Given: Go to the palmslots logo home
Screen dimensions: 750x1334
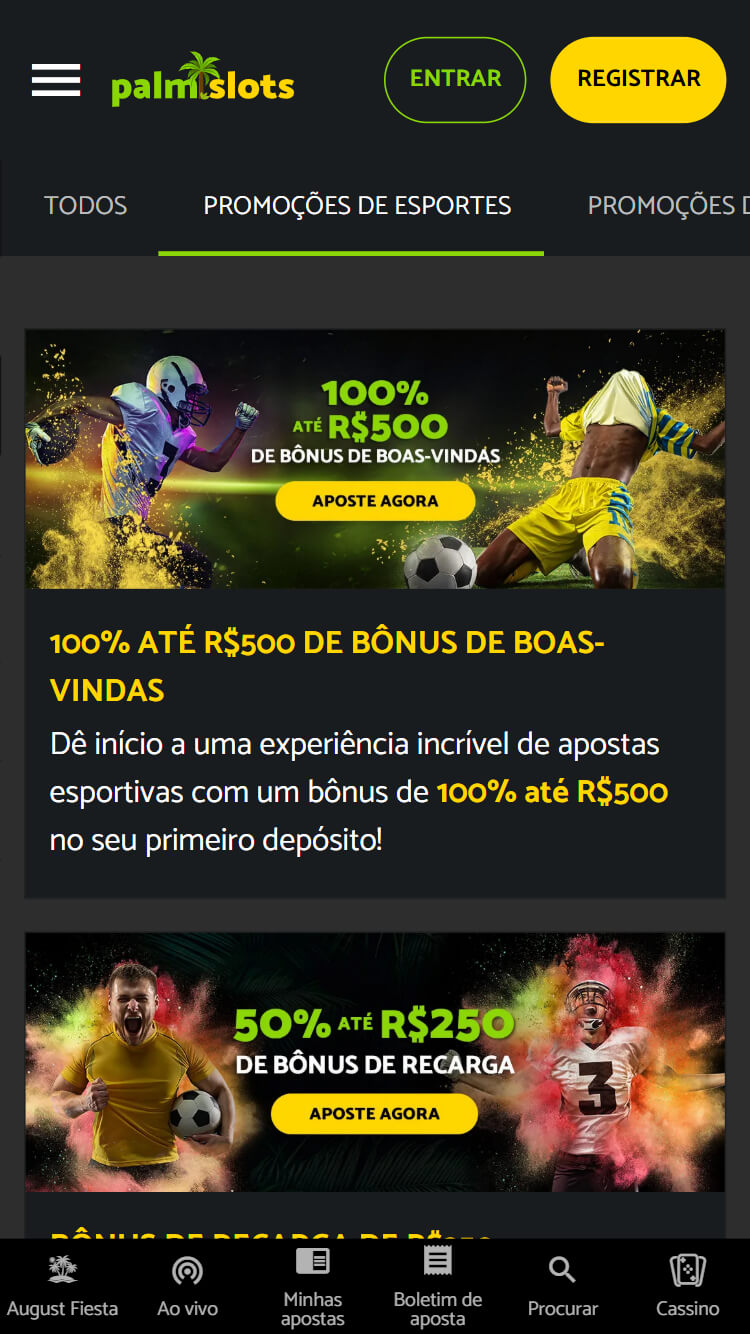Looking at the screenshot, I should tap(203, 80).
